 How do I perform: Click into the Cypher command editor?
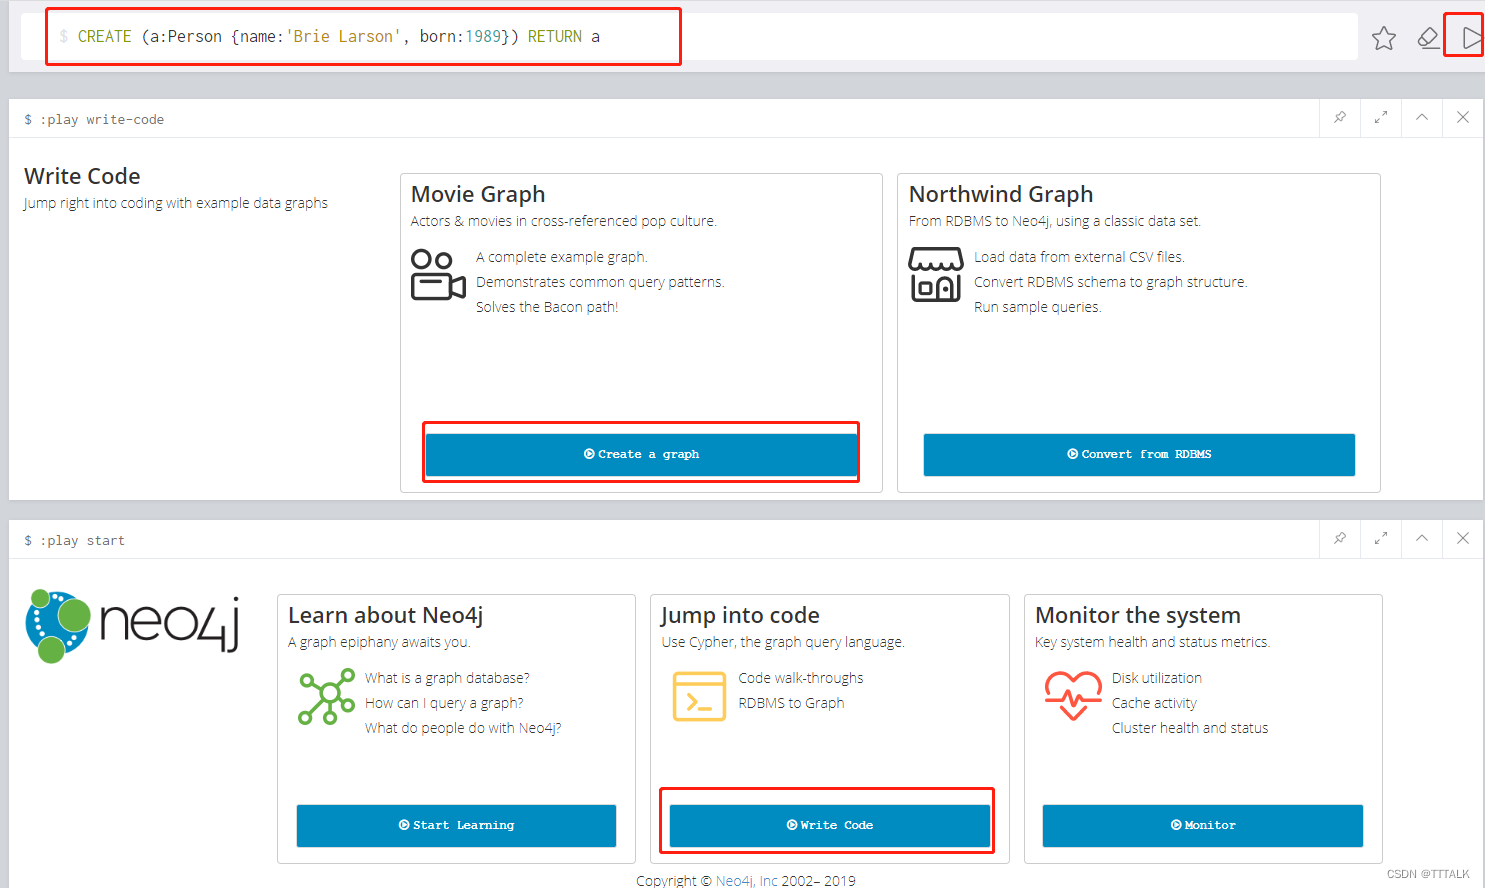(690, 37)
